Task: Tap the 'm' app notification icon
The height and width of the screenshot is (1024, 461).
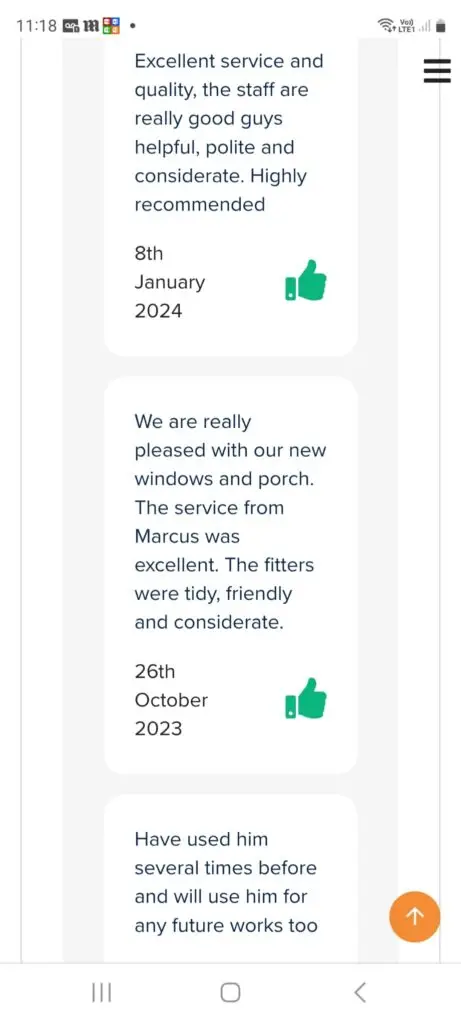Action: click(91, 27)
